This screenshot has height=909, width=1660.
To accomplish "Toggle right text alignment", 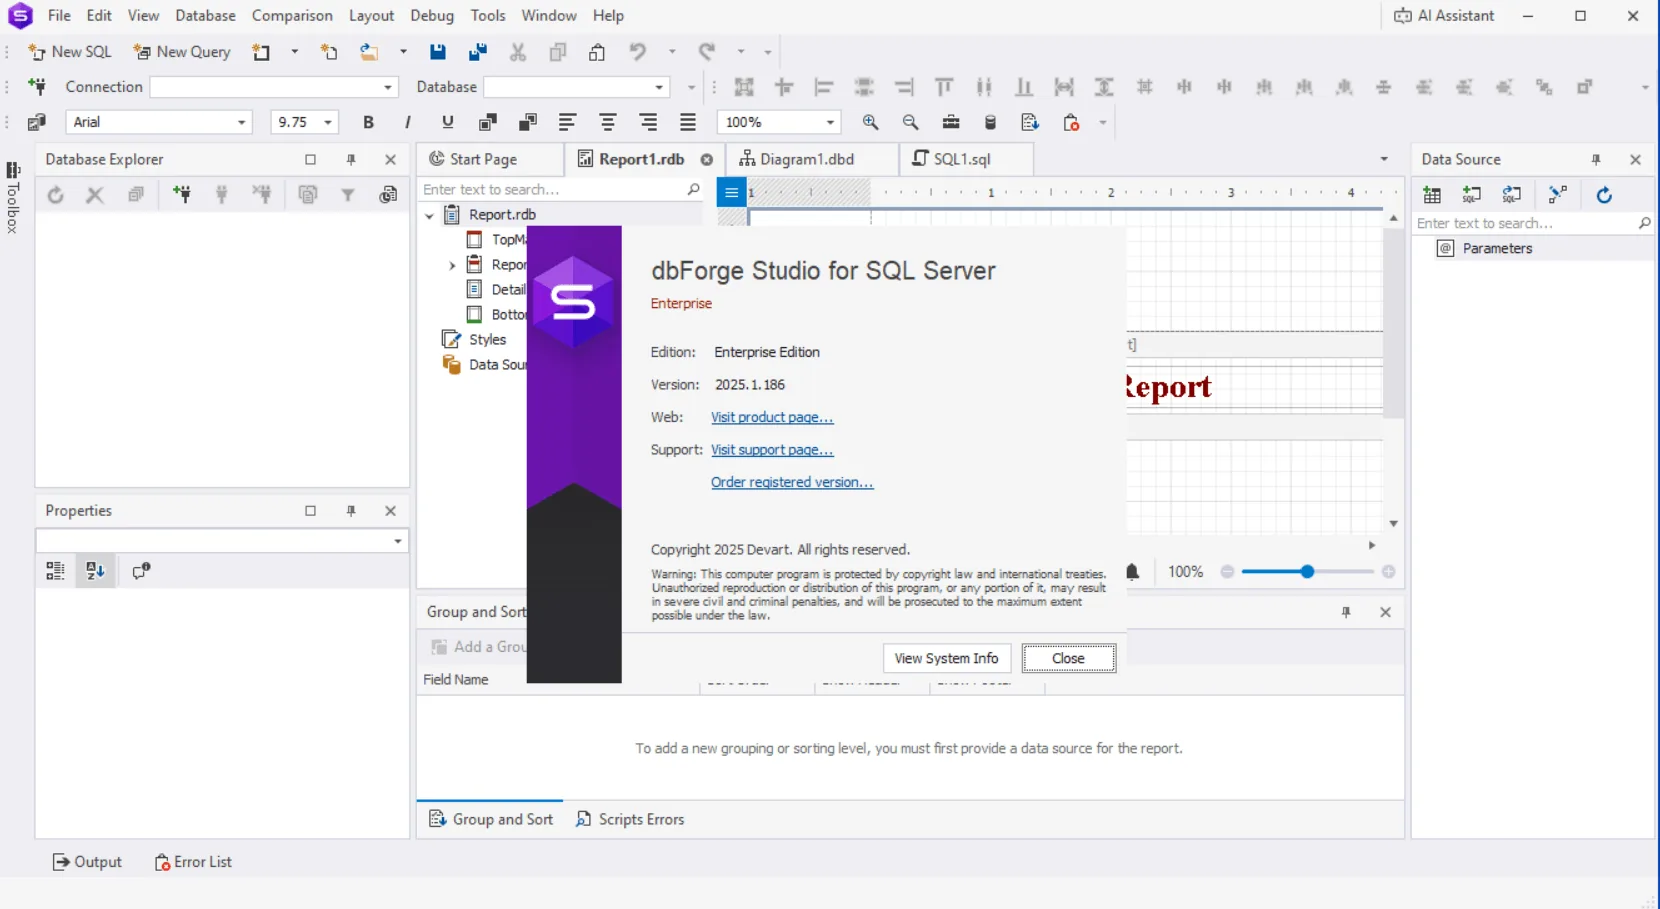I will tap(648, 122).
